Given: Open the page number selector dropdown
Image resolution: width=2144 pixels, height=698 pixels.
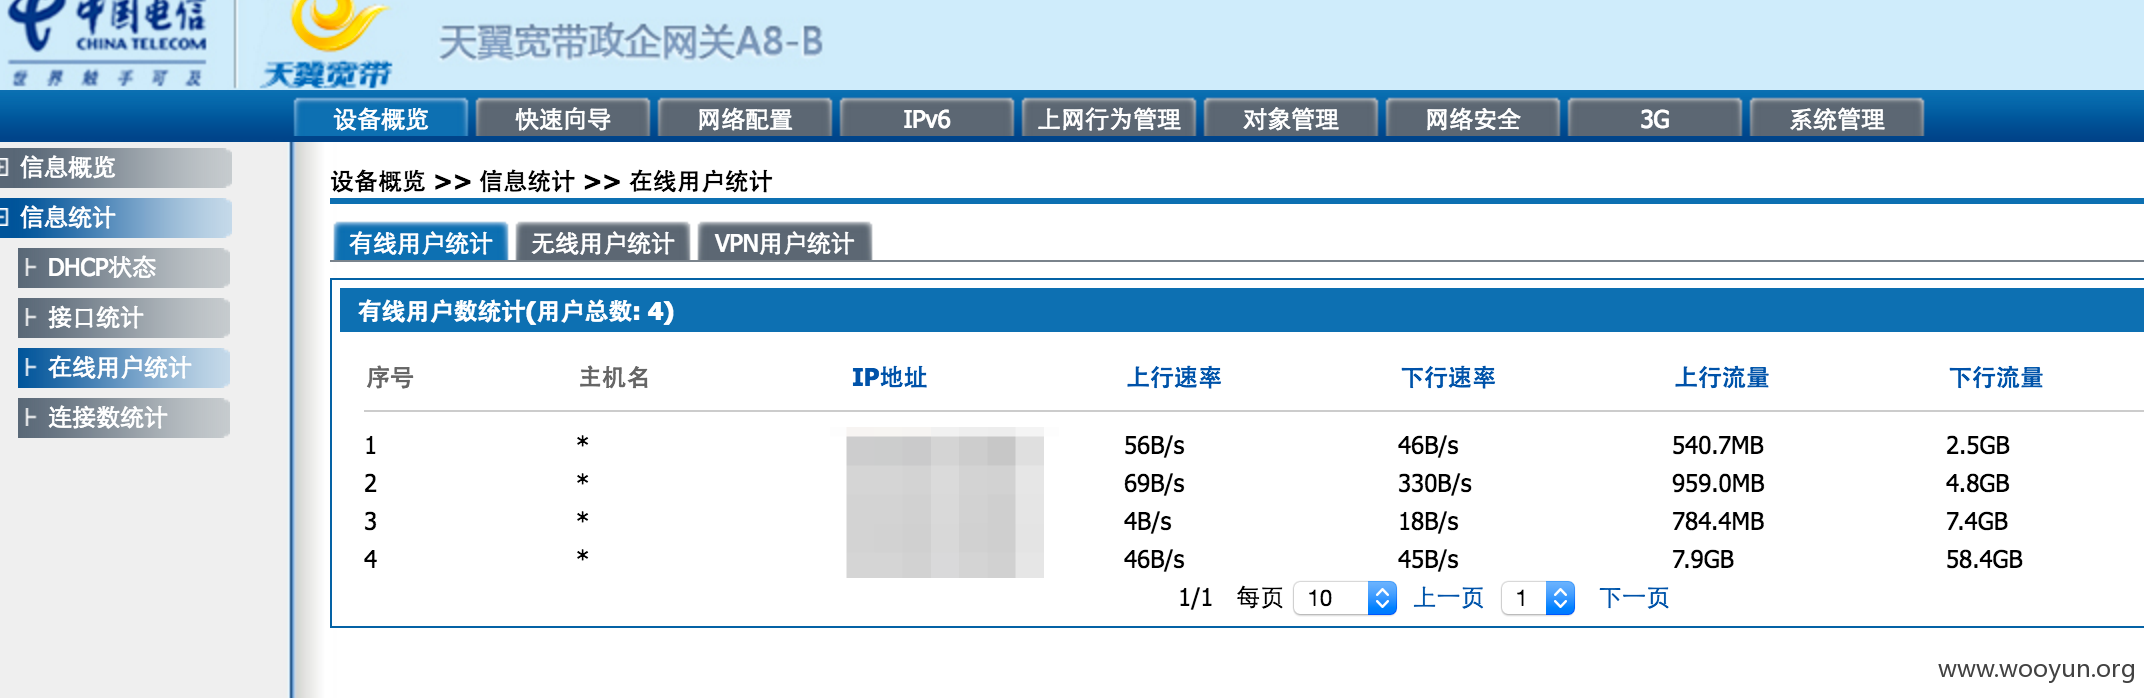Looking at the screenshot, I should pyautogui.click(x=1538, y=598).
